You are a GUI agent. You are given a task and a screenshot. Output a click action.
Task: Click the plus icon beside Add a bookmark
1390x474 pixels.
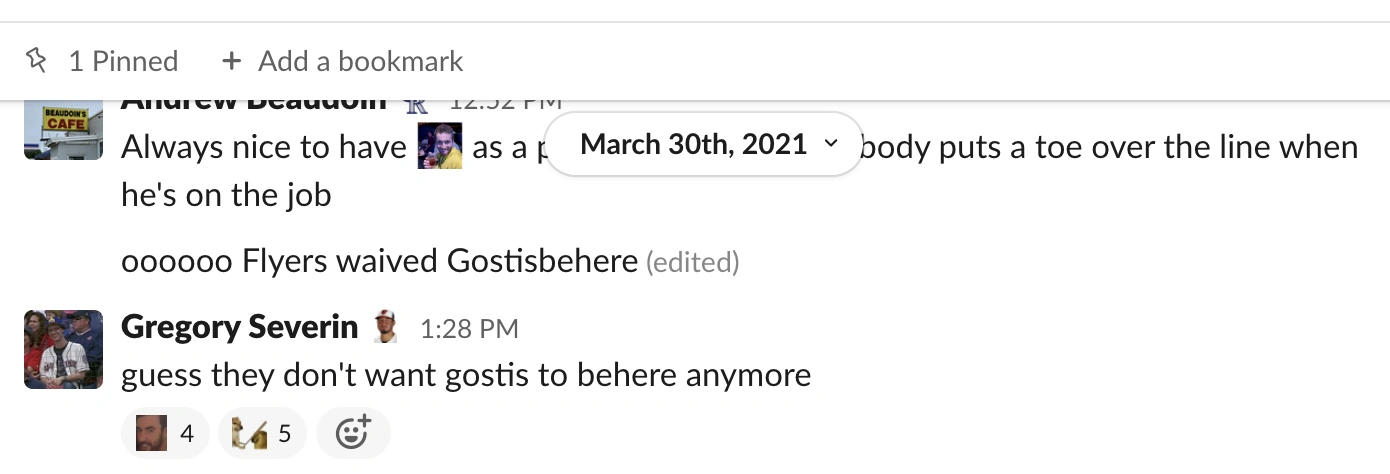232,62
